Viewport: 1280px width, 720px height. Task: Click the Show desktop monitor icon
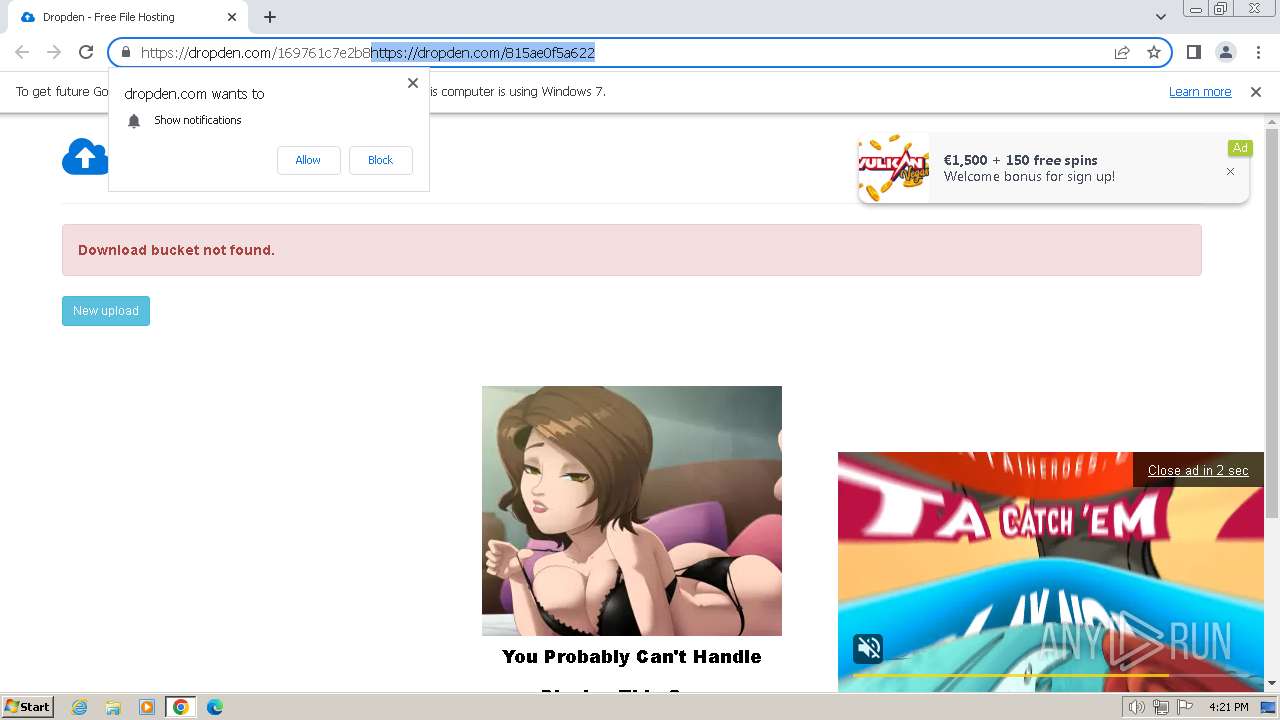click(1267, 707)
